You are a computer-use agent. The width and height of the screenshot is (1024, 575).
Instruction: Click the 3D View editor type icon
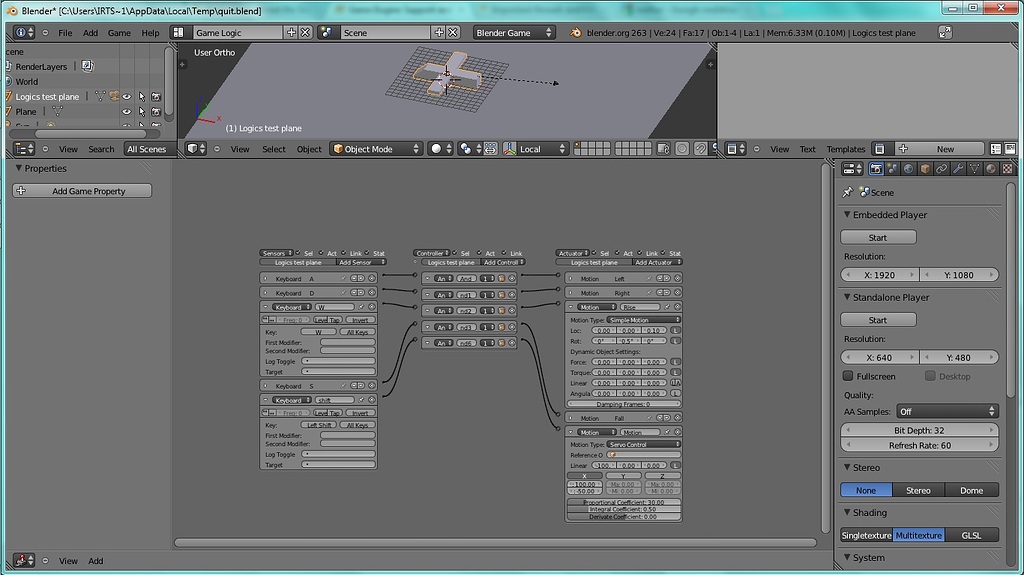coord(197,149)
